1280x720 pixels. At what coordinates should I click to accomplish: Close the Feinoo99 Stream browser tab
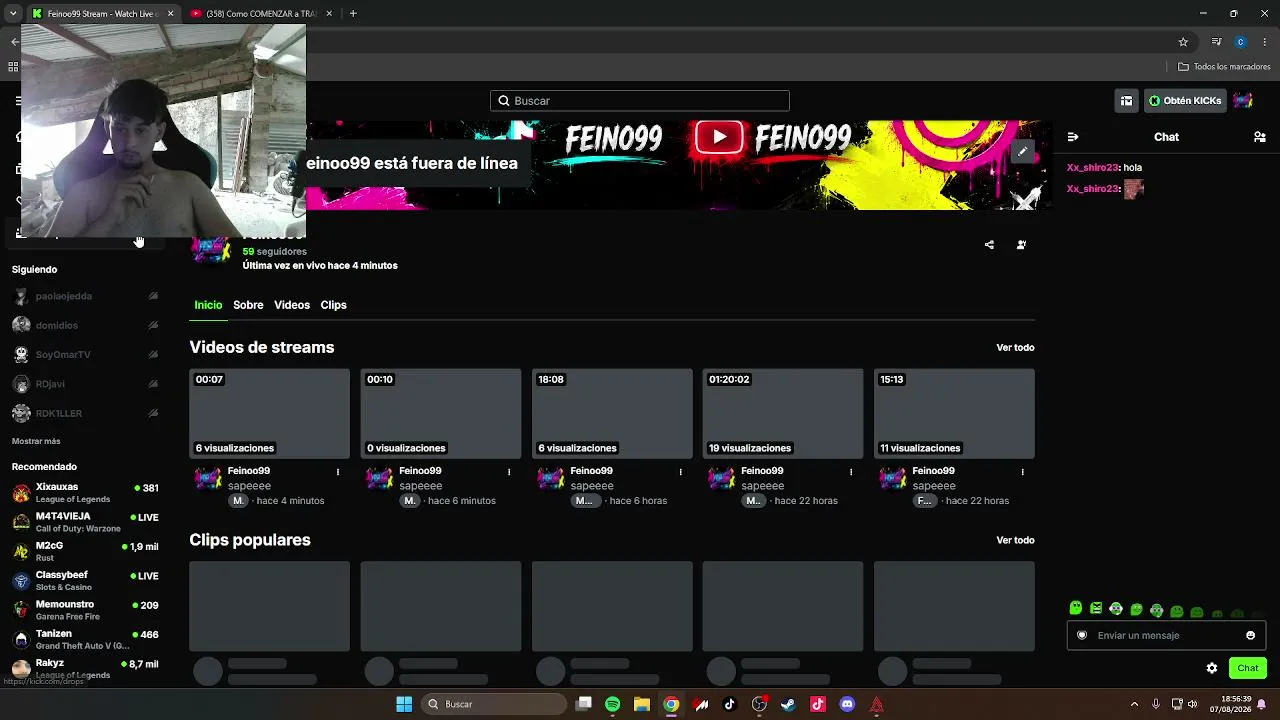170,14
